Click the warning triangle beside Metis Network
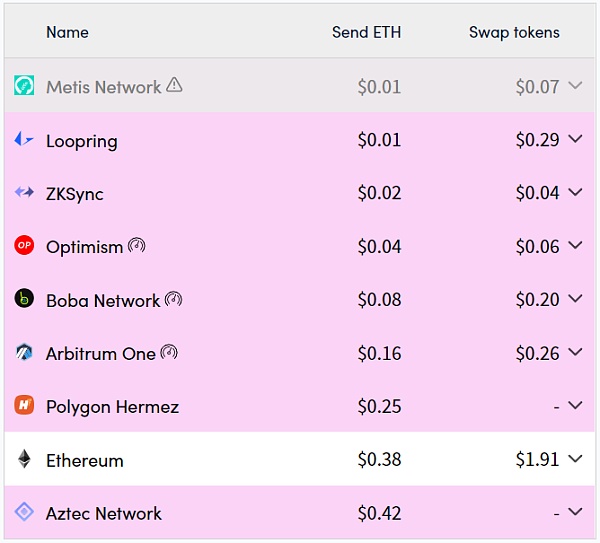The width and height of the screenshot is (600, 543). 174,85
